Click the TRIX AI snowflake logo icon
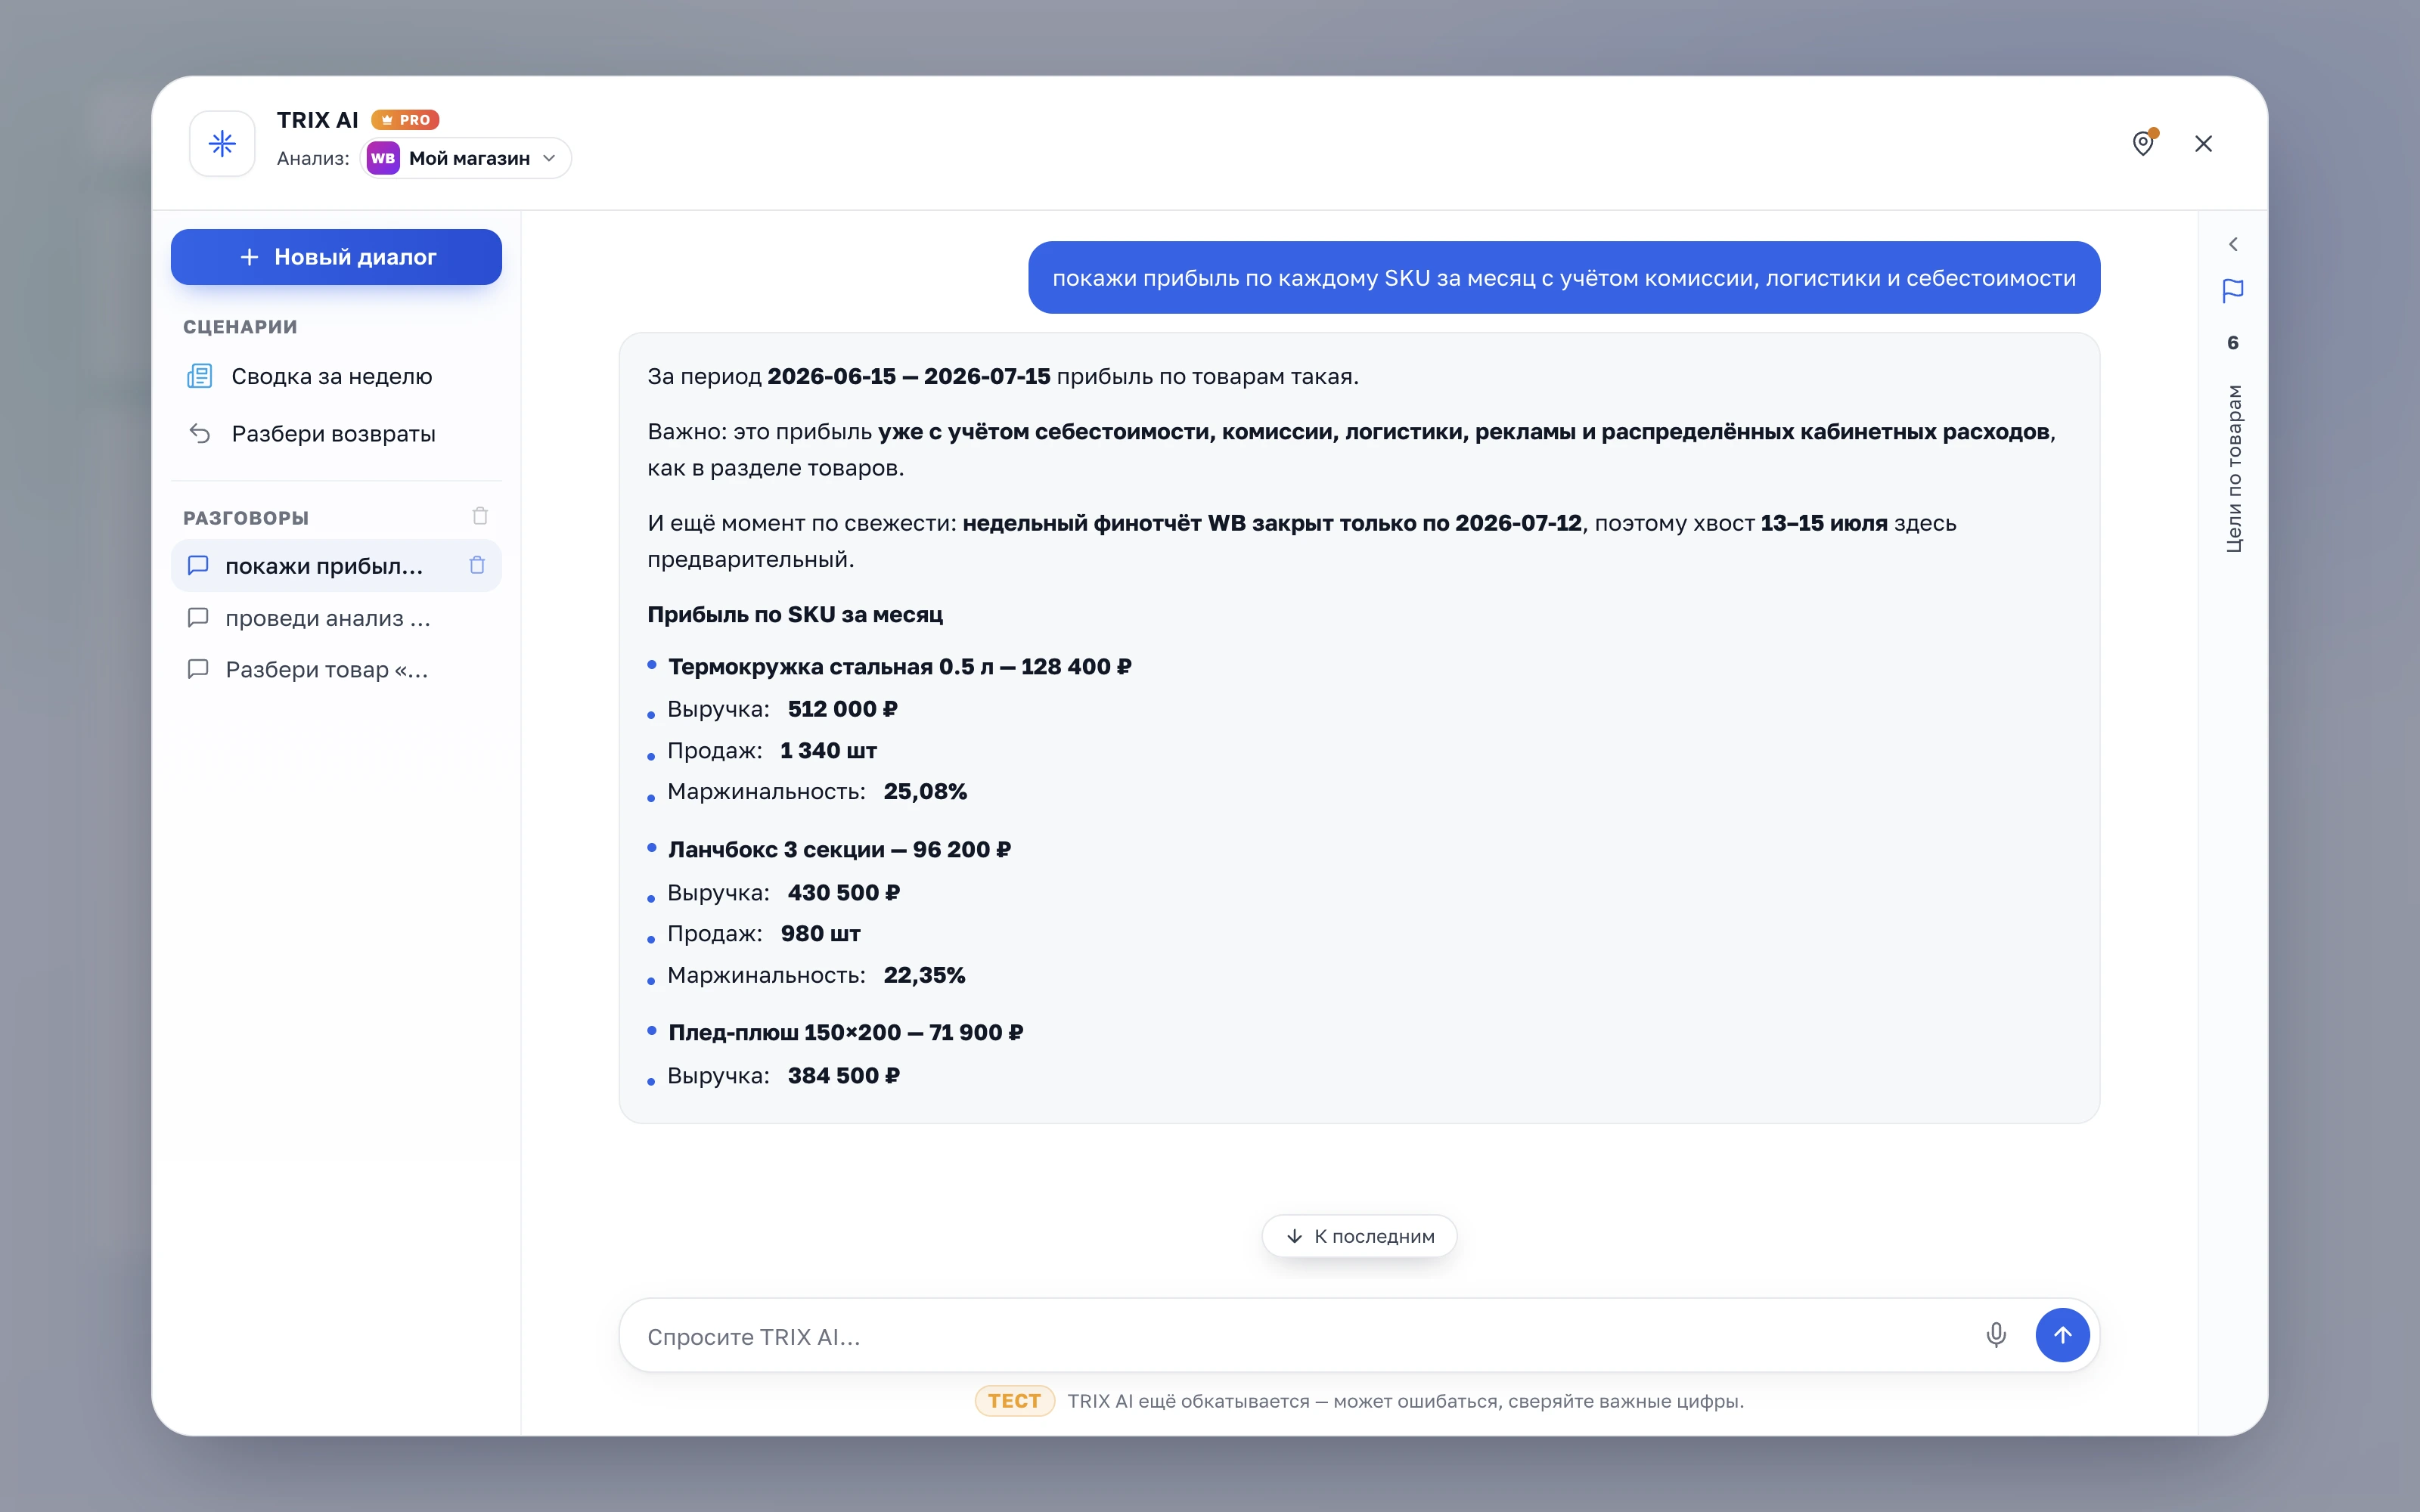Image resolution: width=2420 pixels, height=1512 pixels. pos(222,144)
